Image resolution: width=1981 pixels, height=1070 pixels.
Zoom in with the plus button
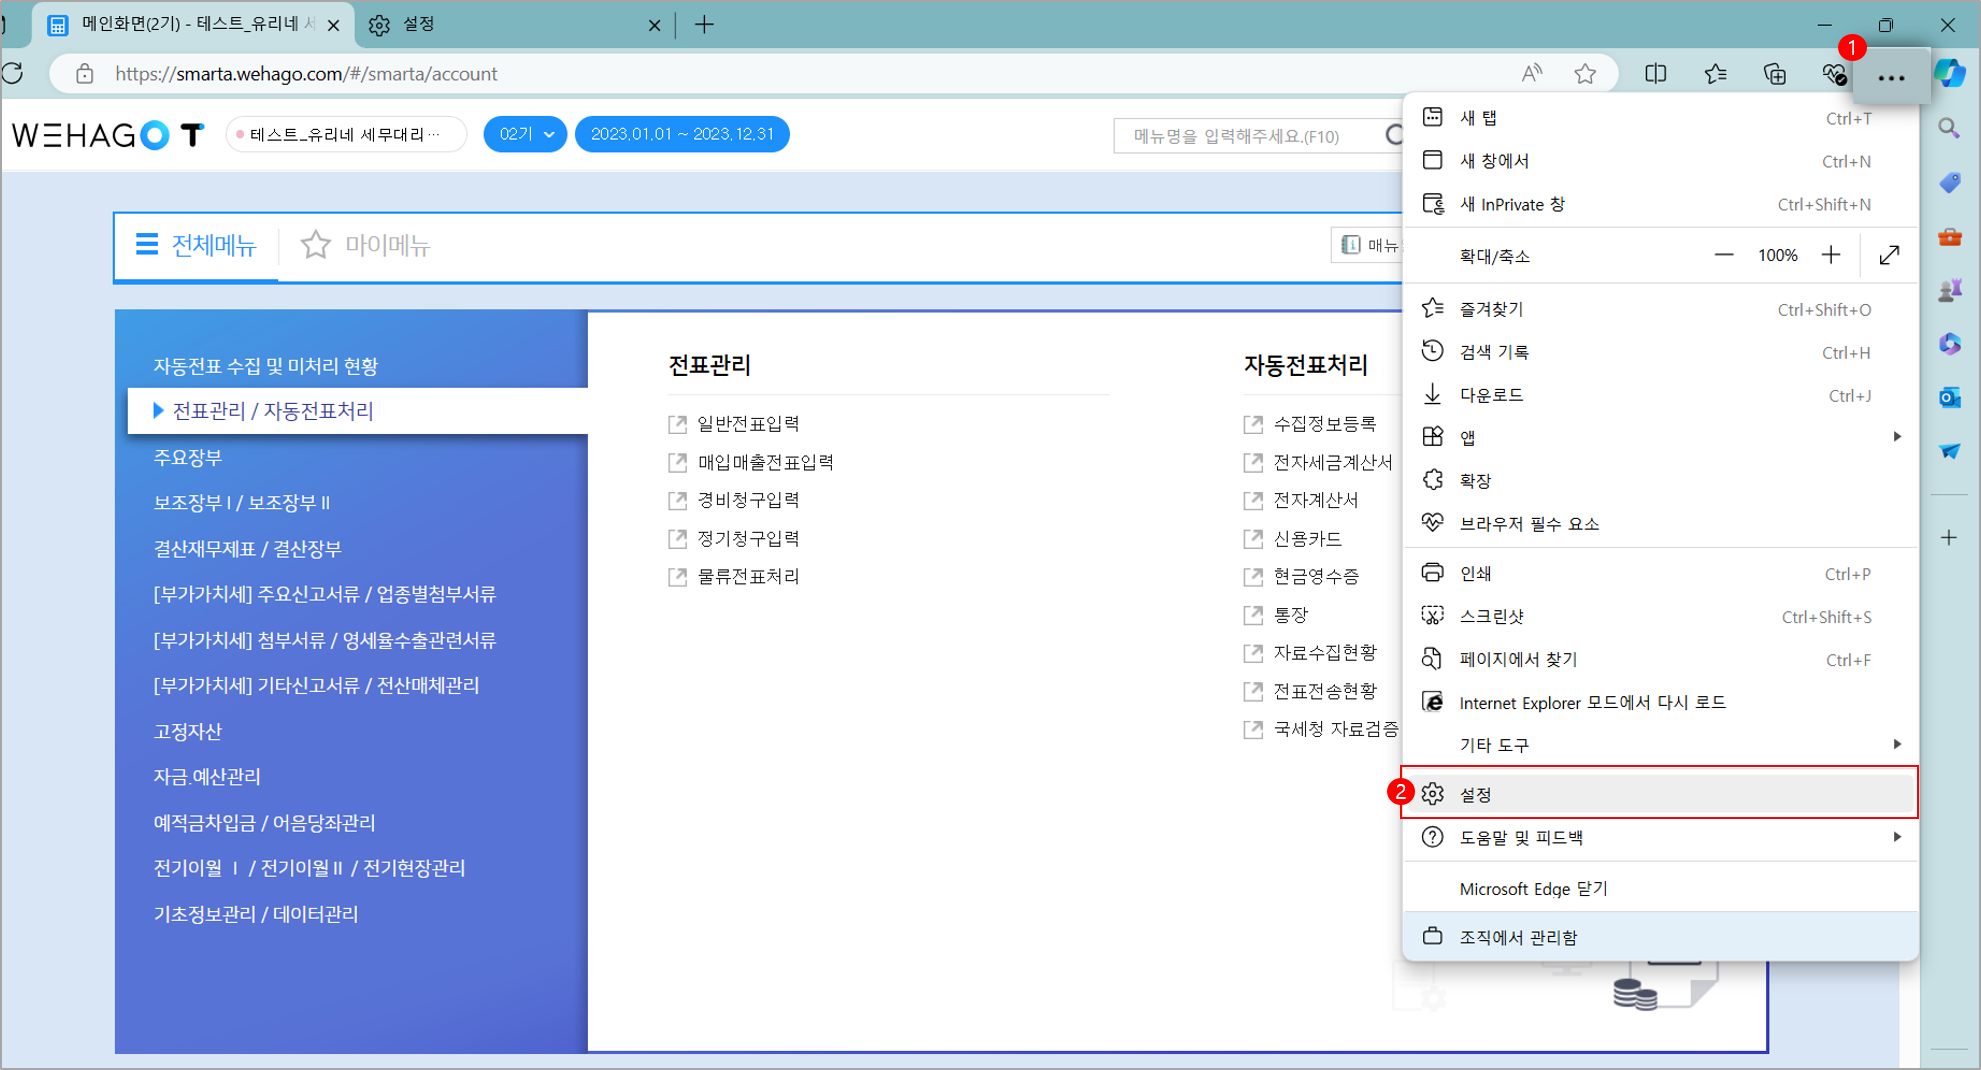point(1830,256)
